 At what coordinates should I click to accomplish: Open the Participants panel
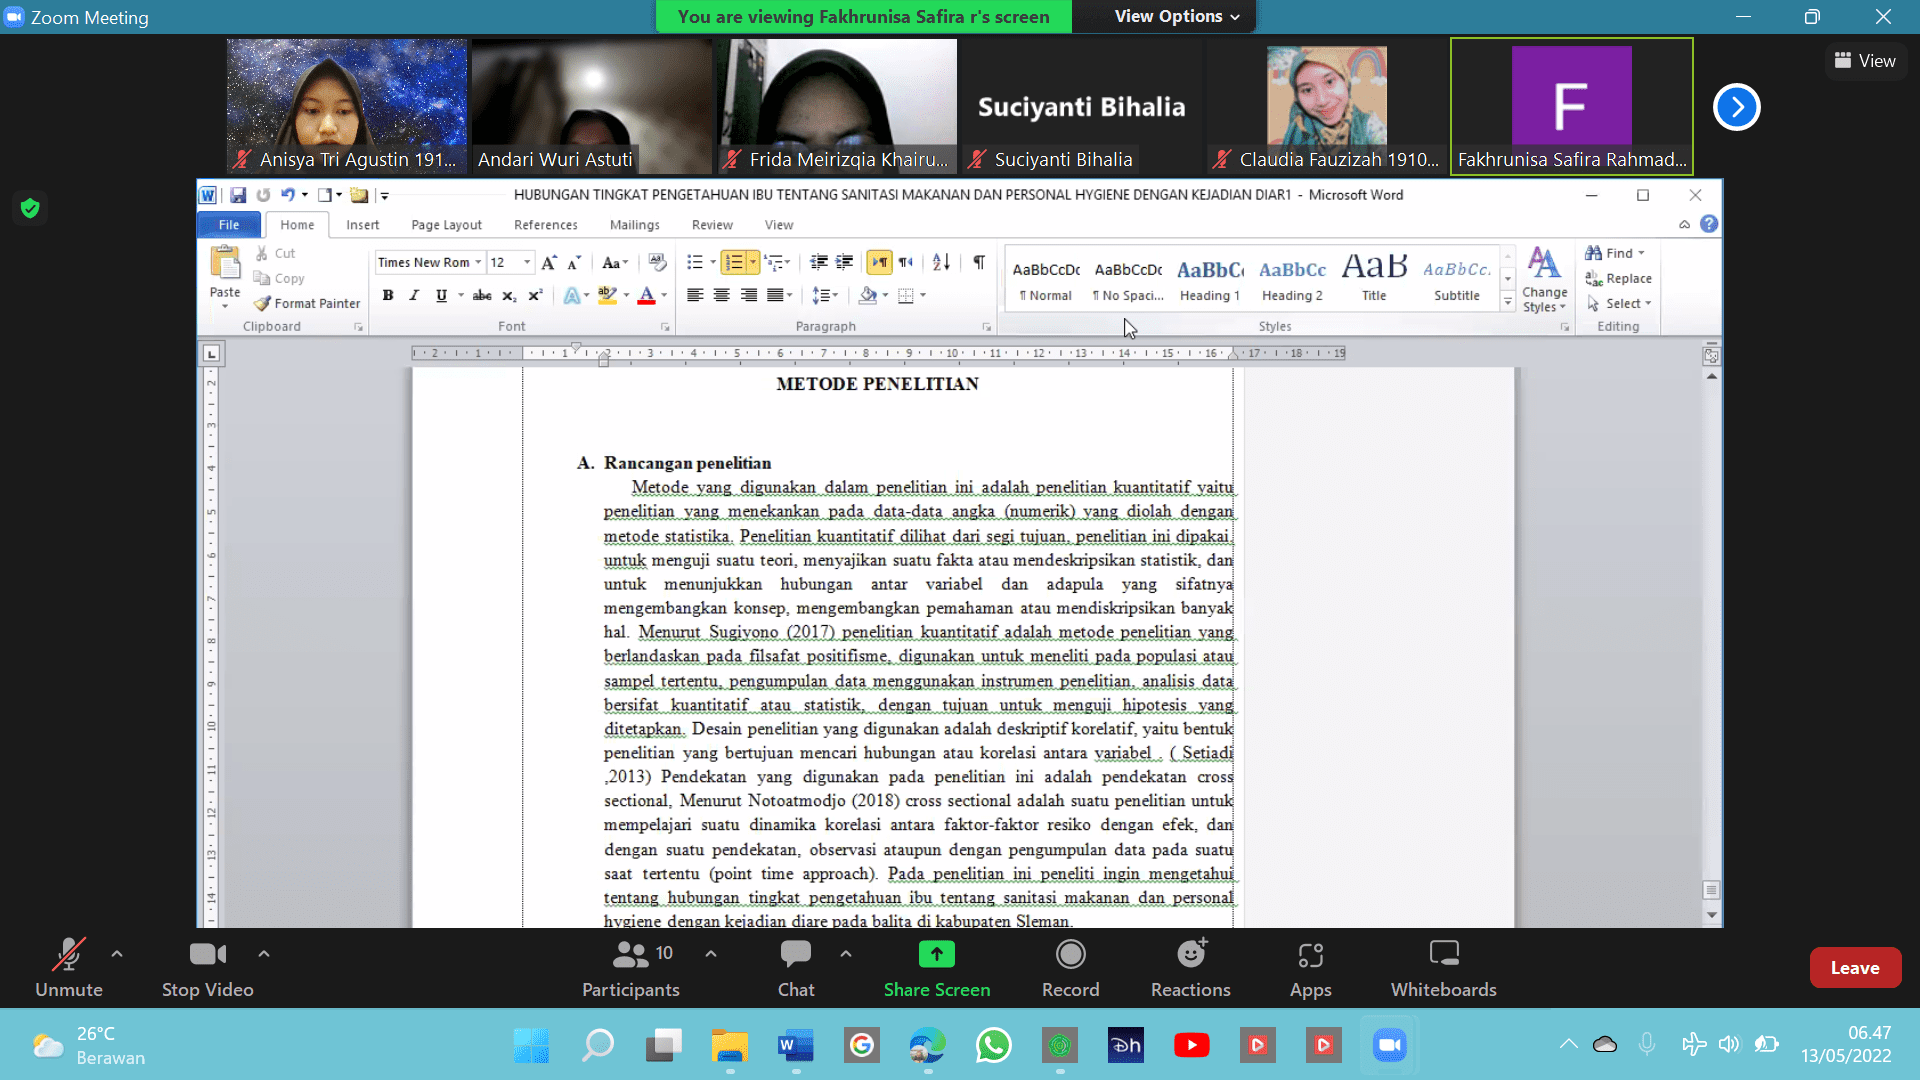(x=631, y=968)
